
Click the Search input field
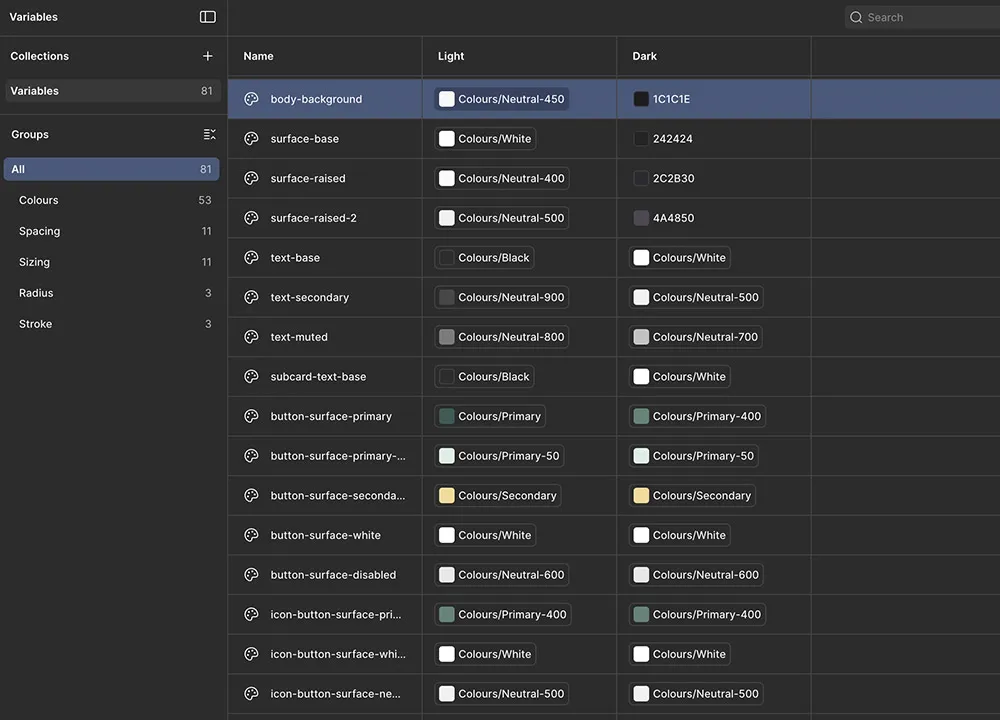point(922,17)
